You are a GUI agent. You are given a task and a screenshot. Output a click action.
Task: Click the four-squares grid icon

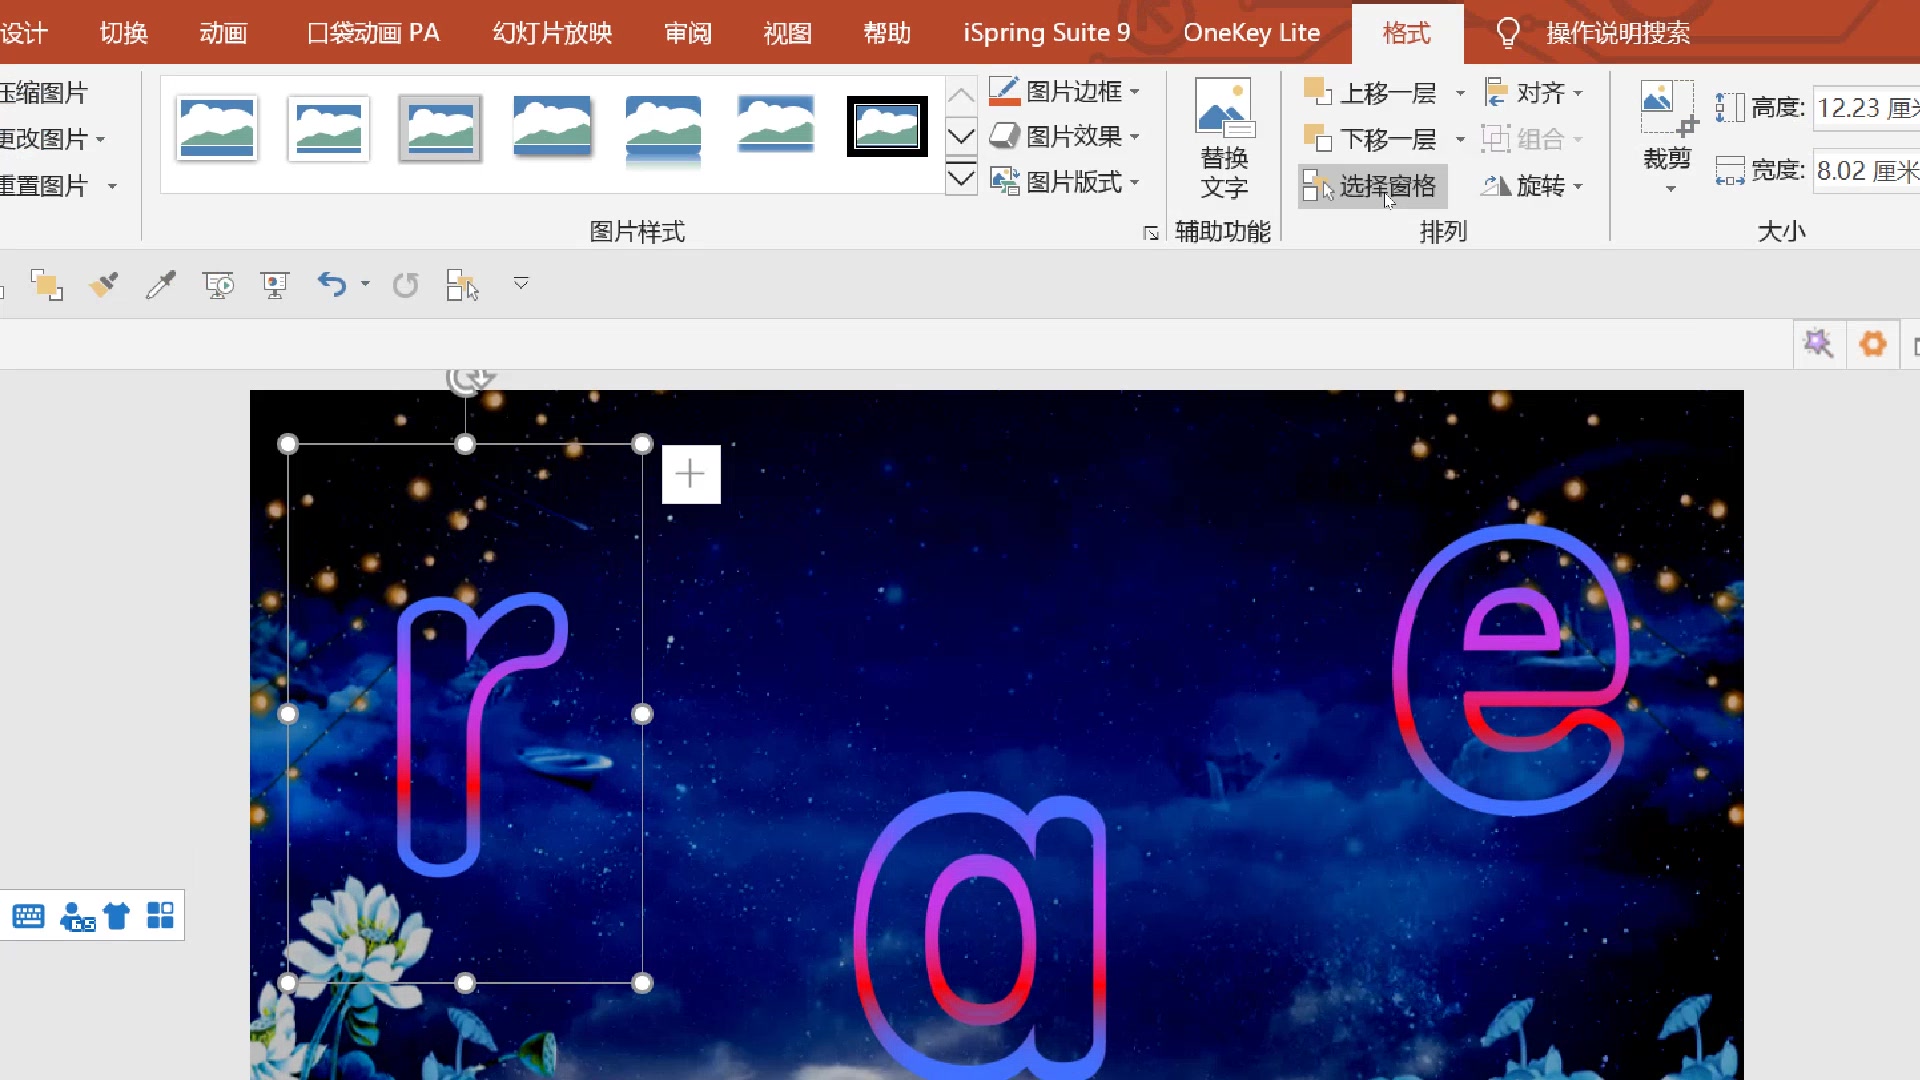(x=160, y=915)
